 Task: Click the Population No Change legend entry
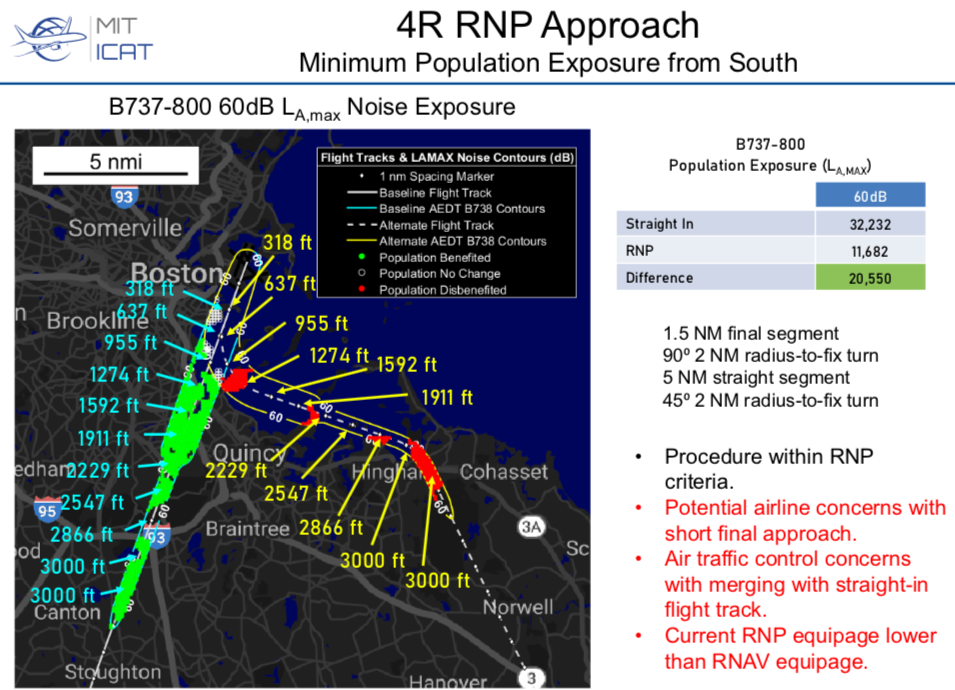click(439, 274)
